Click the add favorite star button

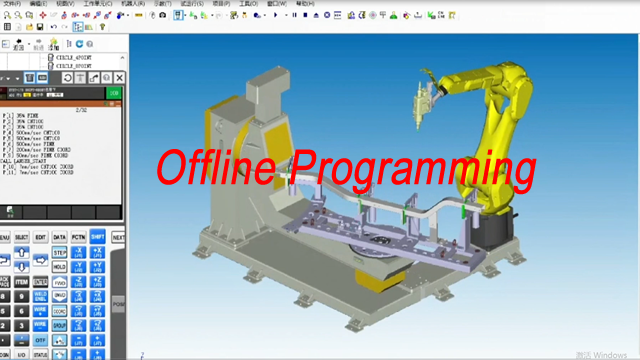coord(54,44)
